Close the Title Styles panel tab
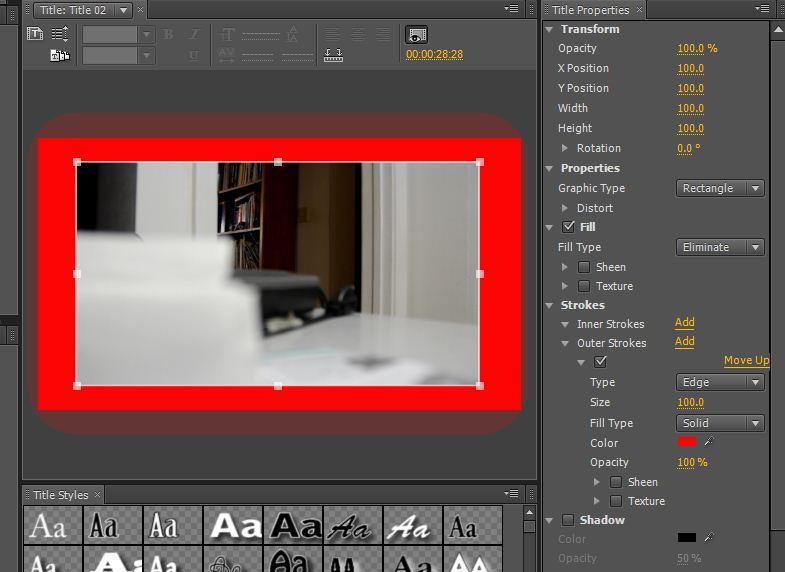This screenshot has width=785, height=572. click(98, 495)
